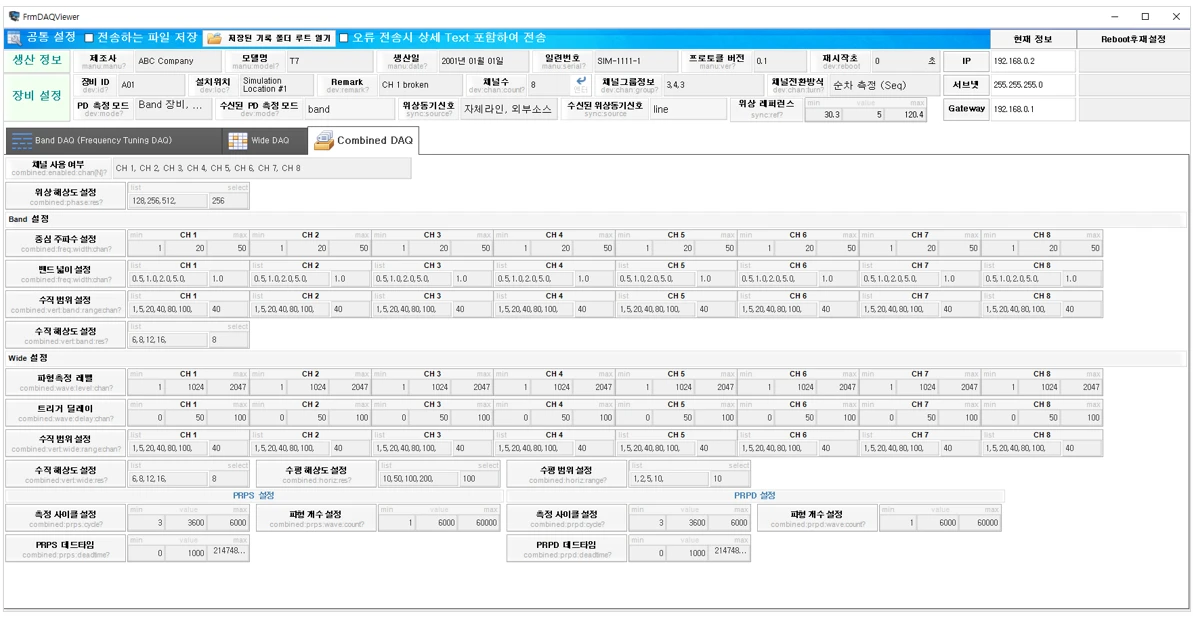
Task: Click the 생산 정보 section button
Action: [37, 60]
